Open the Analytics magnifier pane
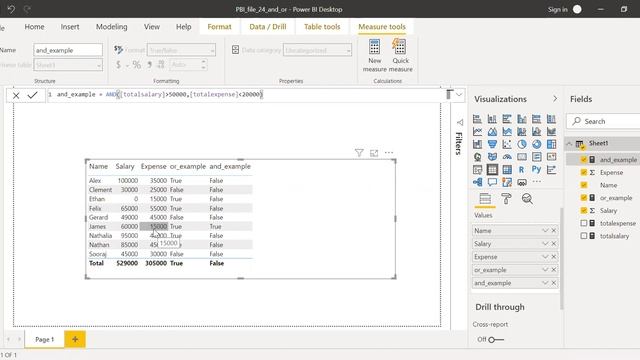Screen dimensions: 640x360 (527, 199)
